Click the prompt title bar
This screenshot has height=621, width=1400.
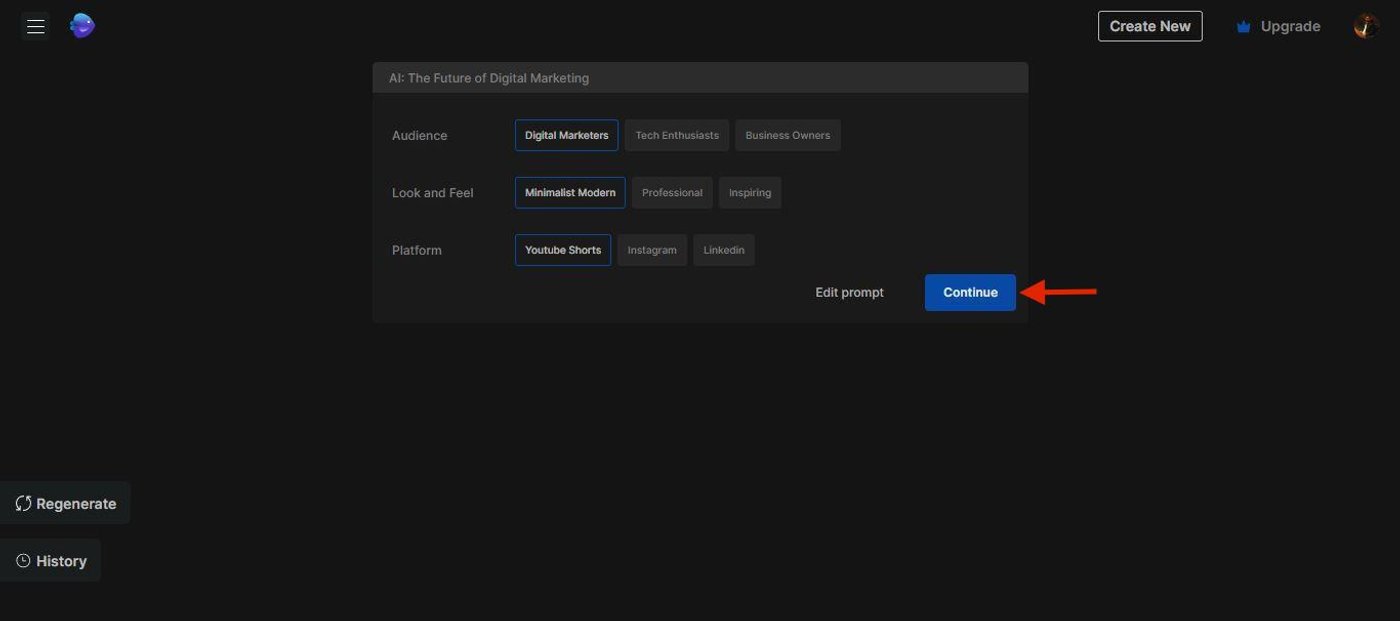tap(700, 77)
